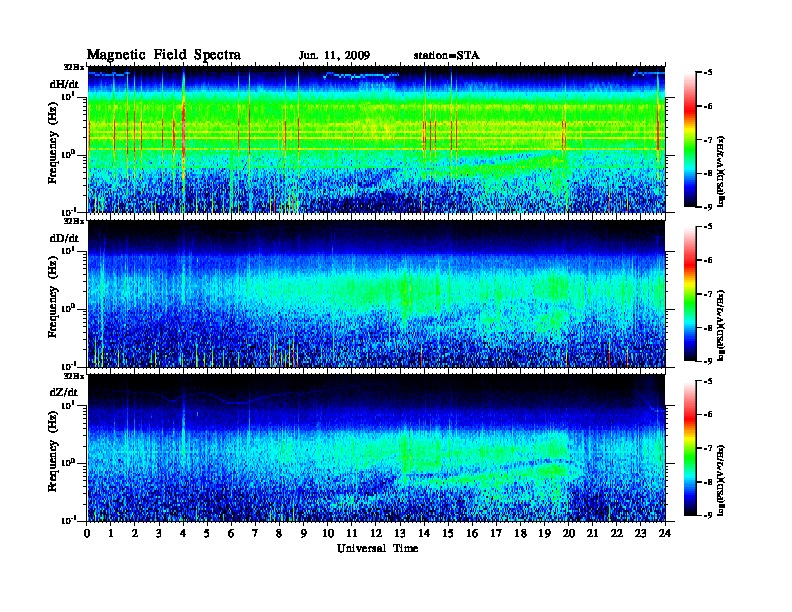Click the "-6" tick on the dD/dt color bar
792x612 pixels.
708,260
